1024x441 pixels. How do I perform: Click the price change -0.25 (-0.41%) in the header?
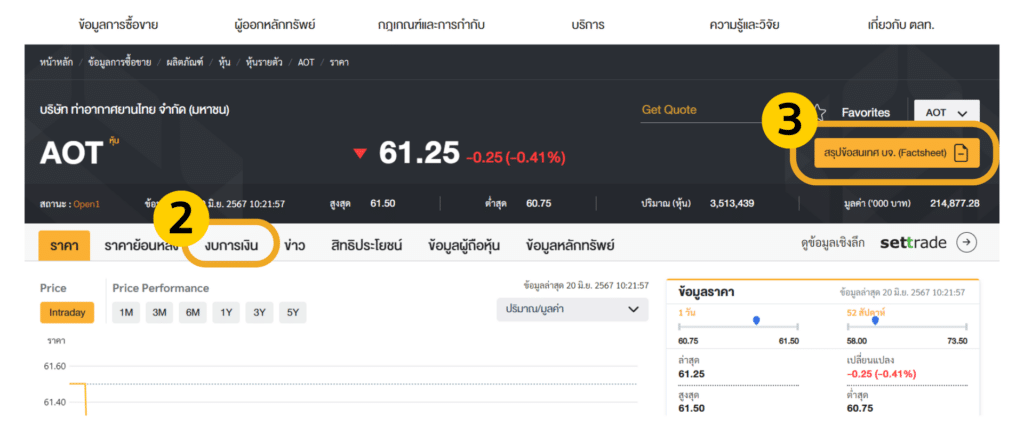click(x=516, y=157)
